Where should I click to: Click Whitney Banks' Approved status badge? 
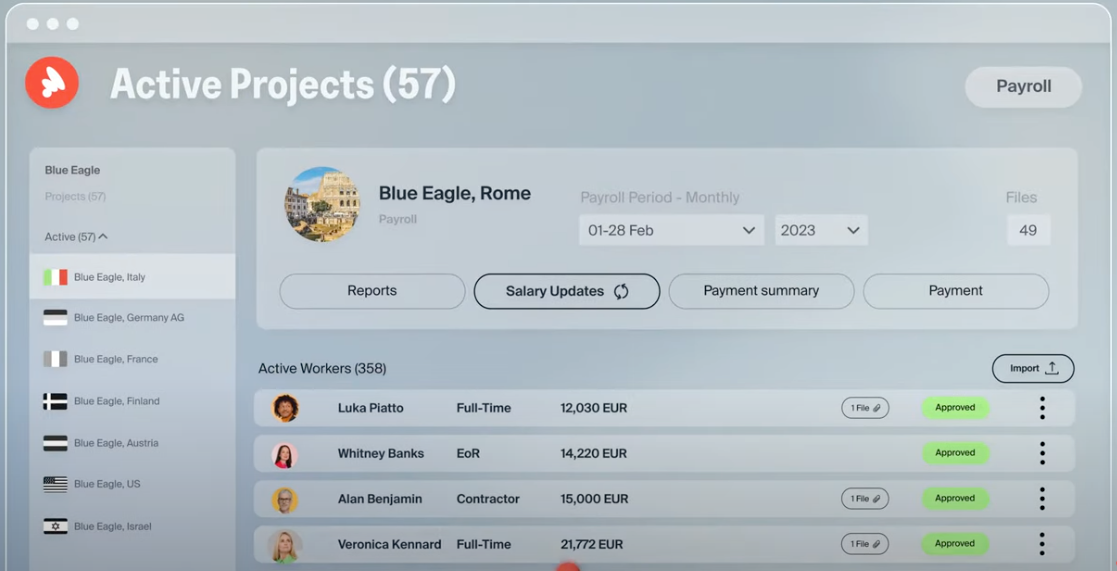955,453
